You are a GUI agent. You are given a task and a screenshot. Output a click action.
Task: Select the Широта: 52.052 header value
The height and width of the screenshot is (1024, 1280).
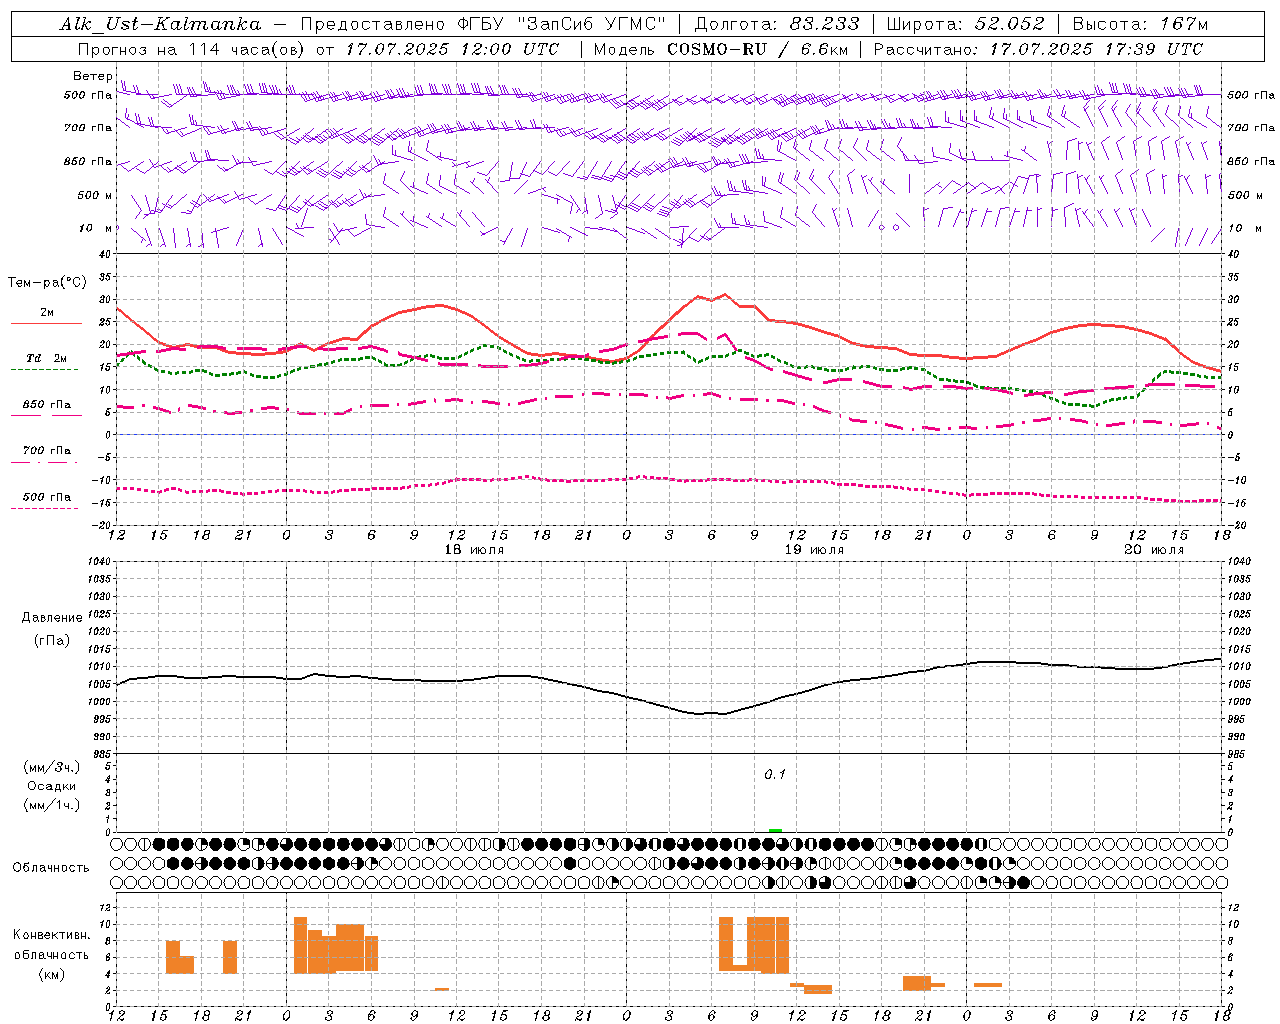tap(965, 24)
